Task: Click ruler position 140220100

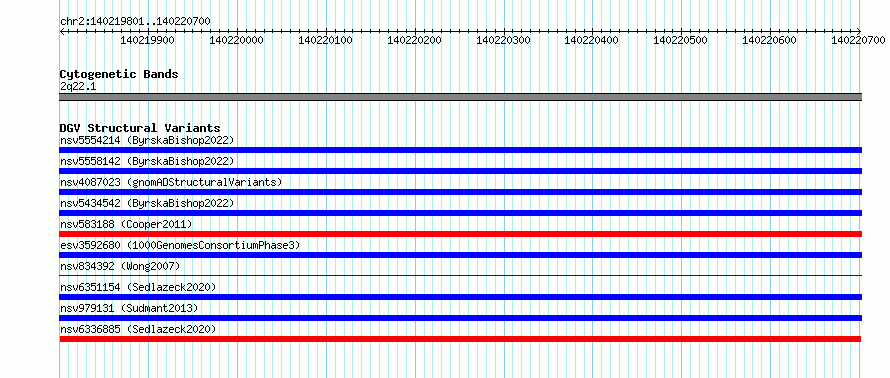Action: click(x=325, y=40)
